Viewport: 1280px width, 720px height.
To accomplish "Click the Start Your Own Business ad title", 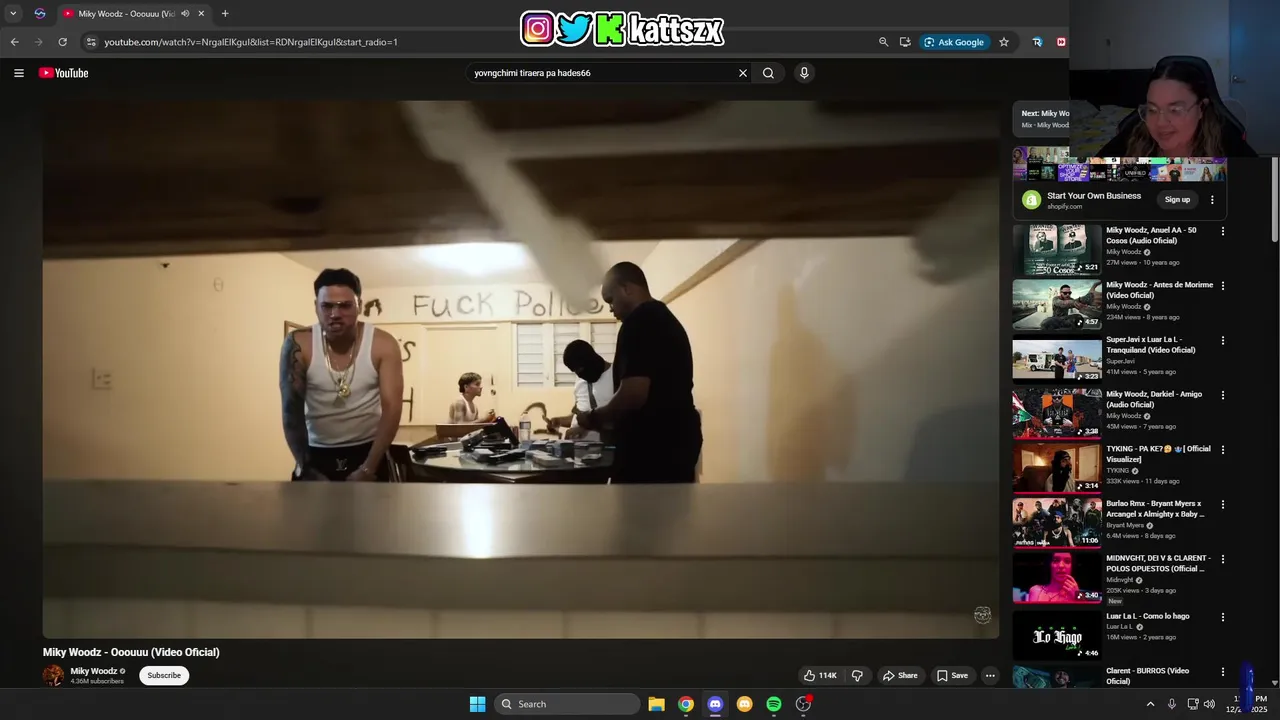I will 1094,196.
